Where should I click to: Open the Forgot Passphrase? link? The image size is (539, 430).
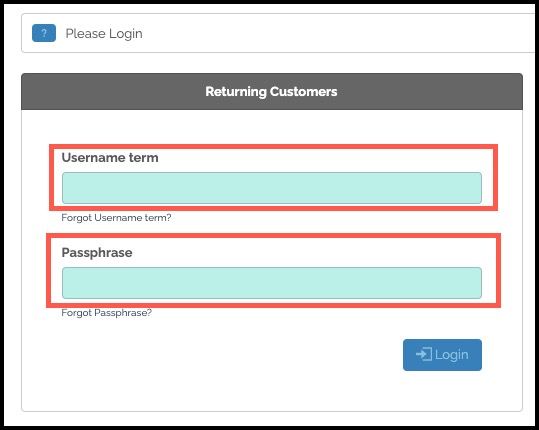[x=107, y=313]
